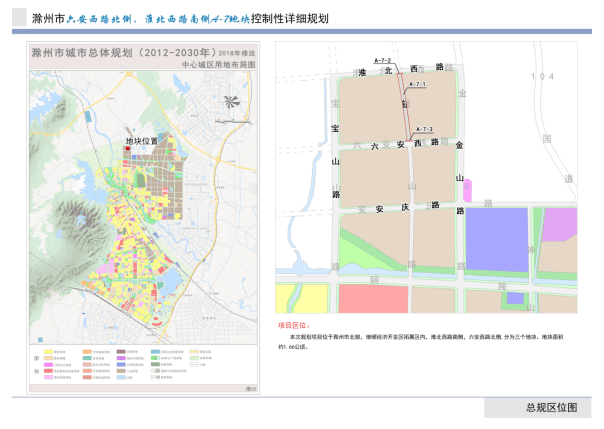Select the 地块位置 label on the map

point(143,141)
